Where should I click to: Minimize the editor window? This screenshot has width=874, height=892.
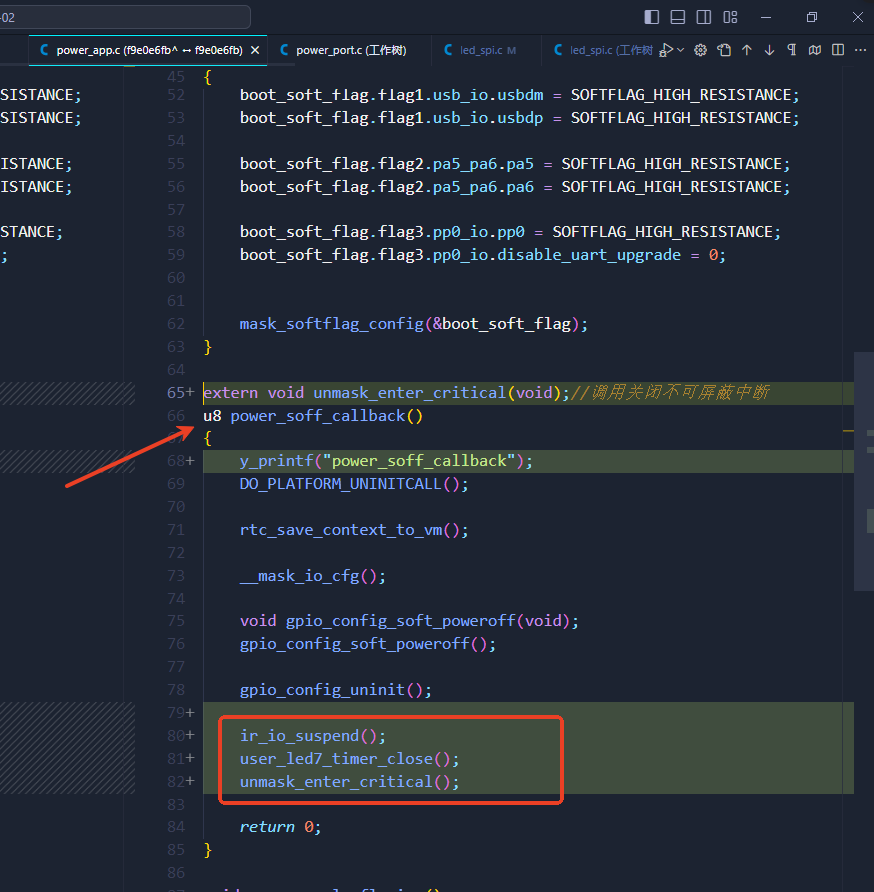(766, 17)
